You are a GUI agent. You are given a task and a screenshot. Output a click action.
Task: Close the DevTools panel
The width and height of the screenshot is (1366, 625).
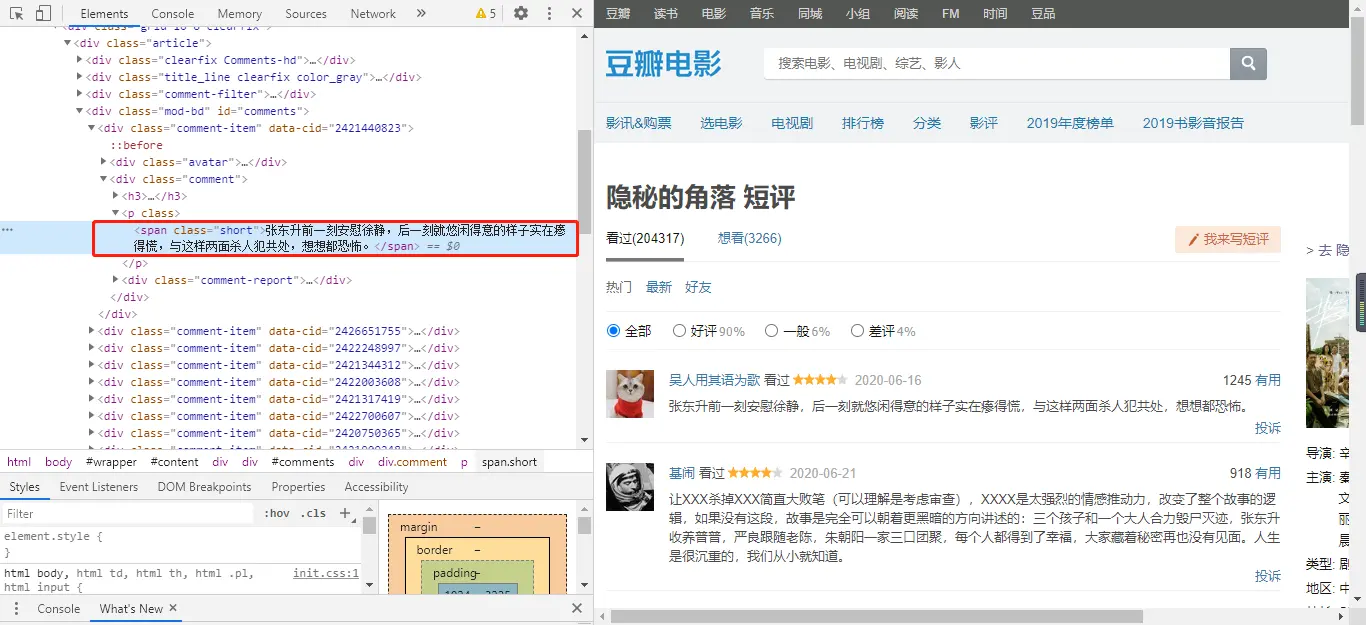577,13
